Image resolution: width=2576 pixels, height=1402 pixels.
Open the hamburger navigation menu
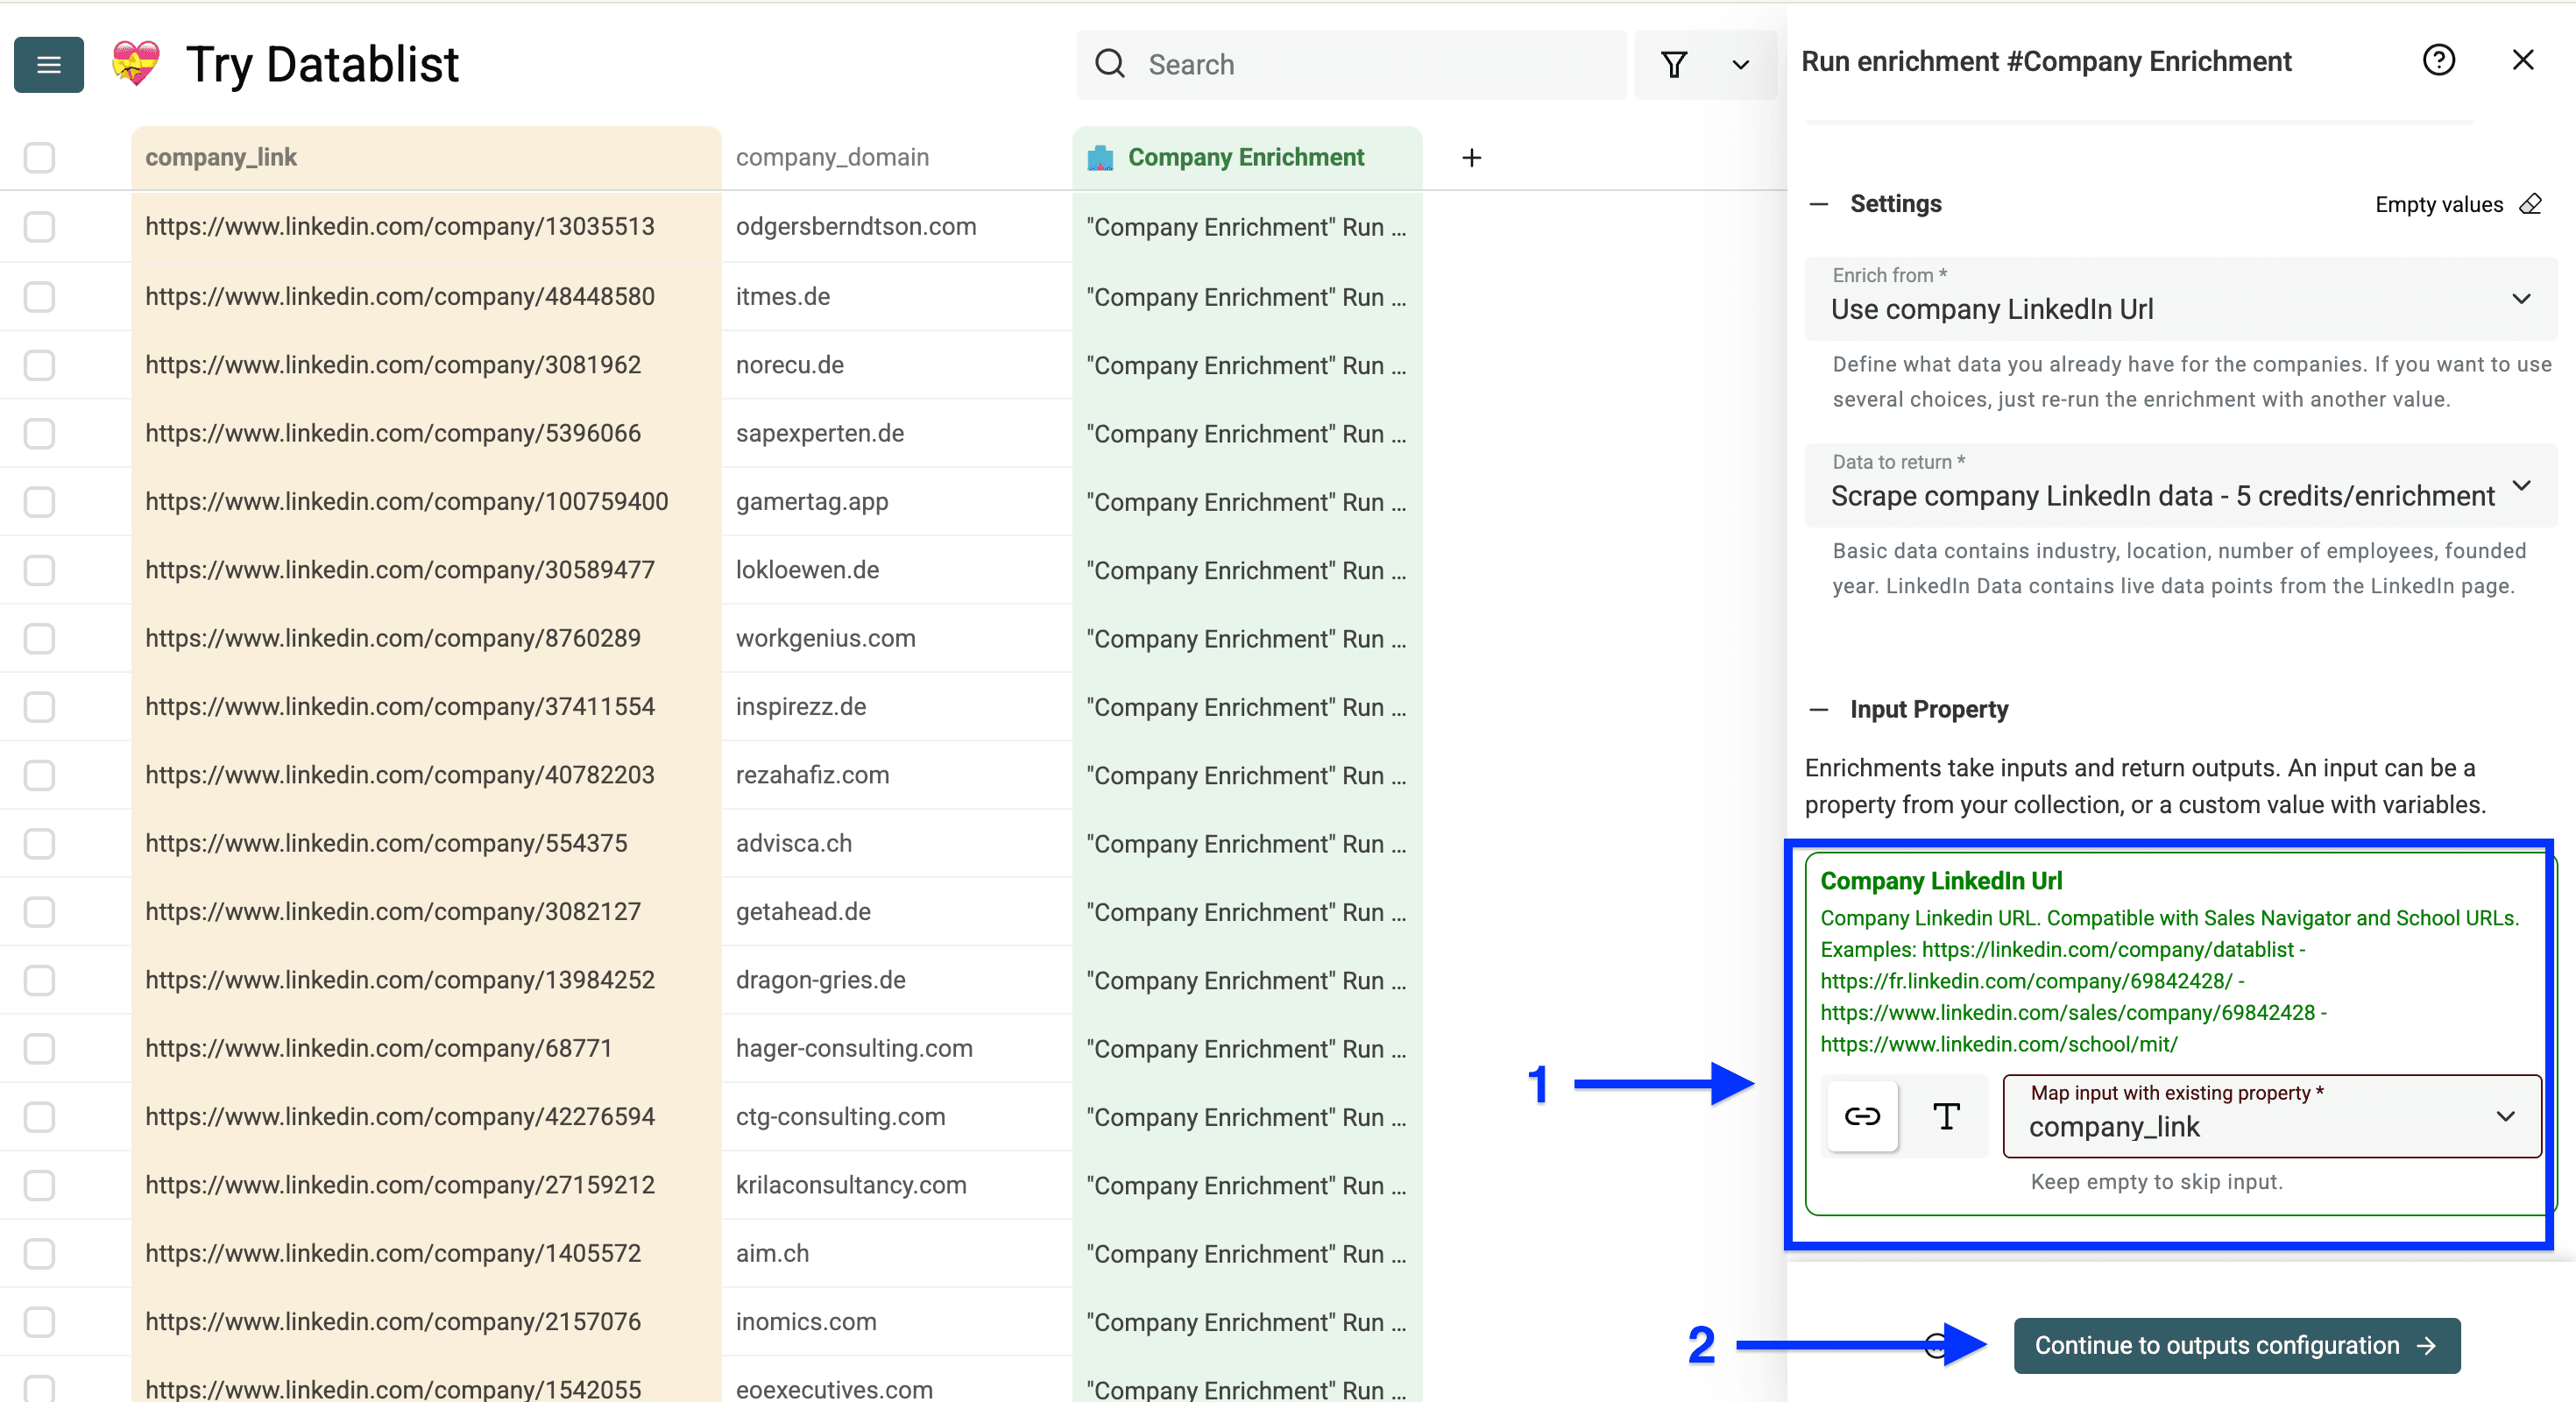48,64
